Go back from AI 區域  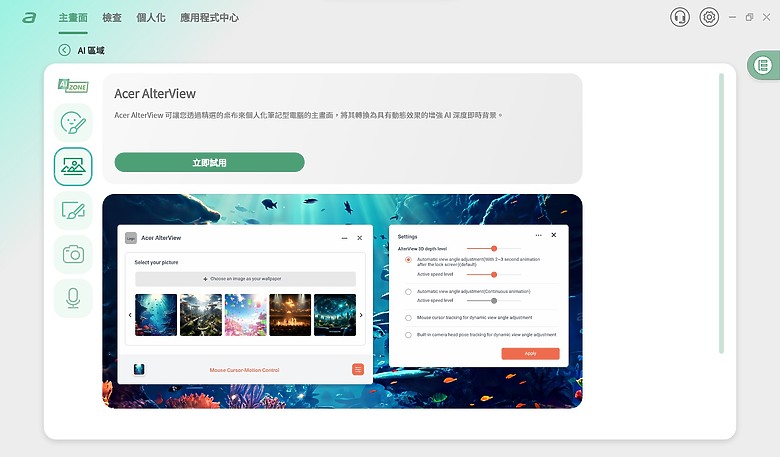pos(64,50)
